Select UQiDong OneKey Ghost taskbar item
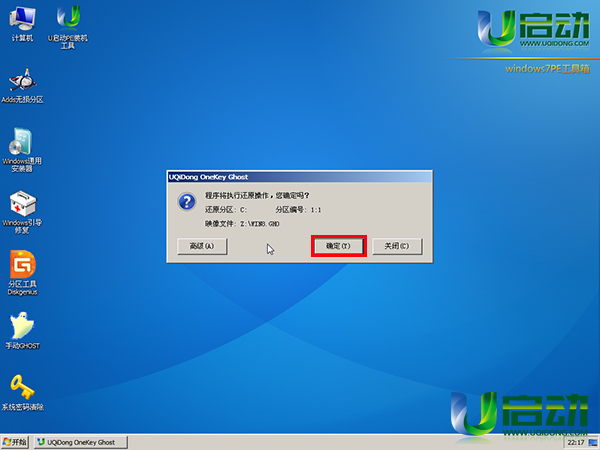600x450 pixels. click(81, 442)
